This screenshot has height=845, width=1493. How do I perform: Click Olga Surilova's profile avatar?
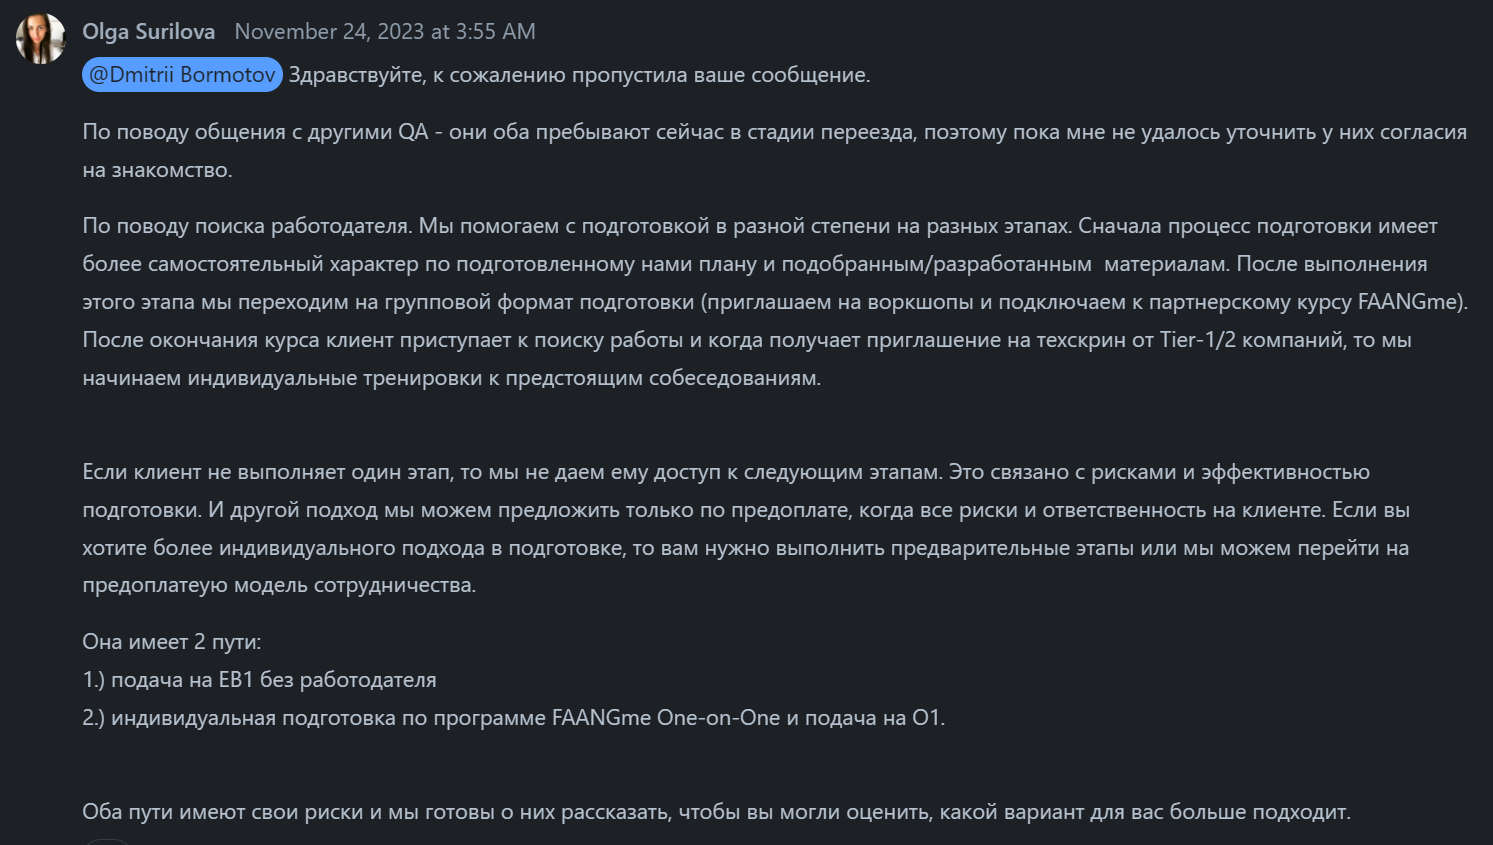click(x=41, y=39)
